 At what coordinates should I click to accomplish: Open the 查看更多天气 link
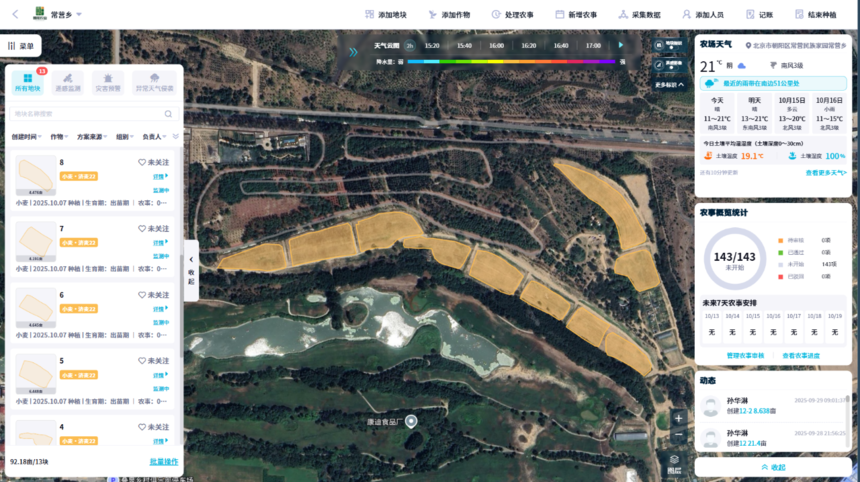click(x=825, y=173)
